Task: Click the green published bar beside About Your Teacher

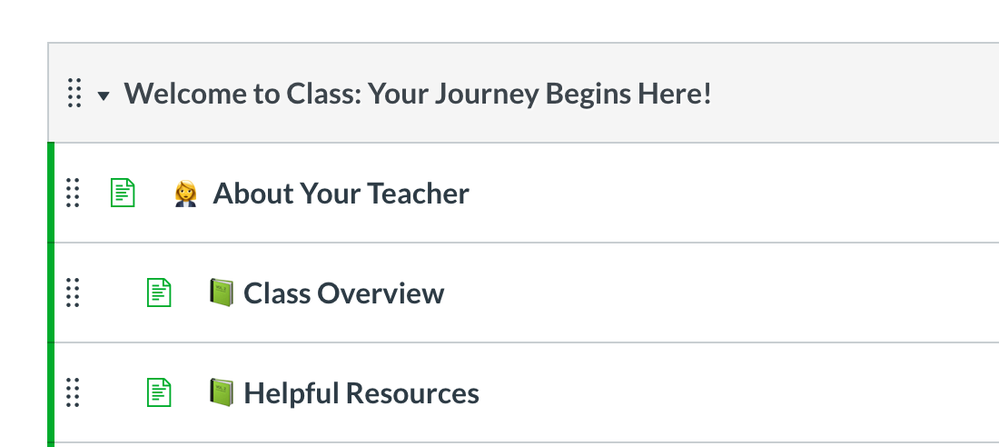Action: [x=51, y=193]
